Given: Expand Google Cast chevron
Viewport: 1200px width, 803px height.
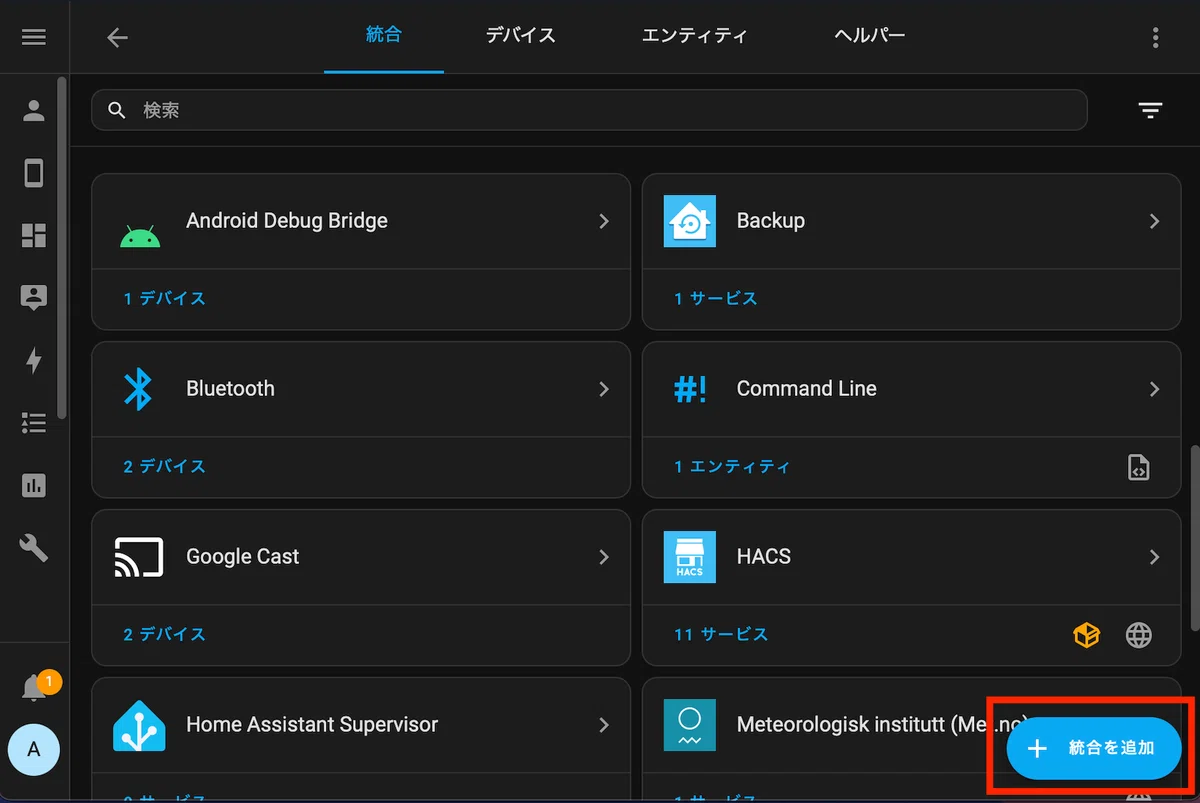Looking at the screenshot, I should click(x=604, y=557).
